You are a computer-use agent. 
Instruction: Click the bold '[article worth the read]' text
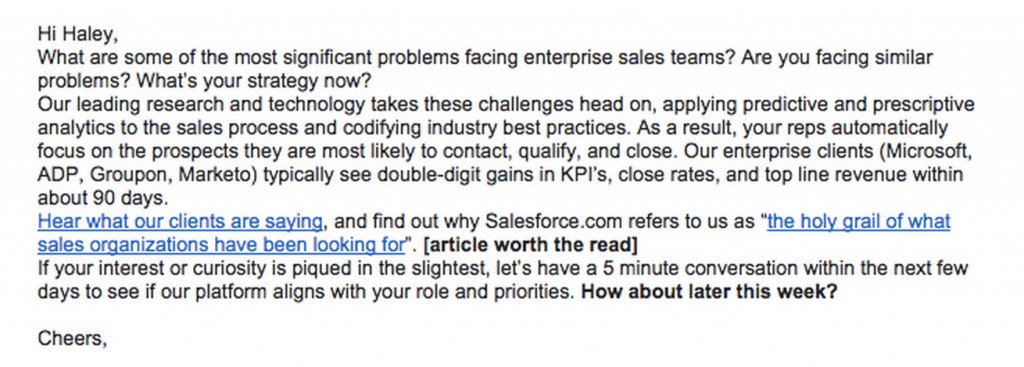pyautogui.click(x=530, y=246)
